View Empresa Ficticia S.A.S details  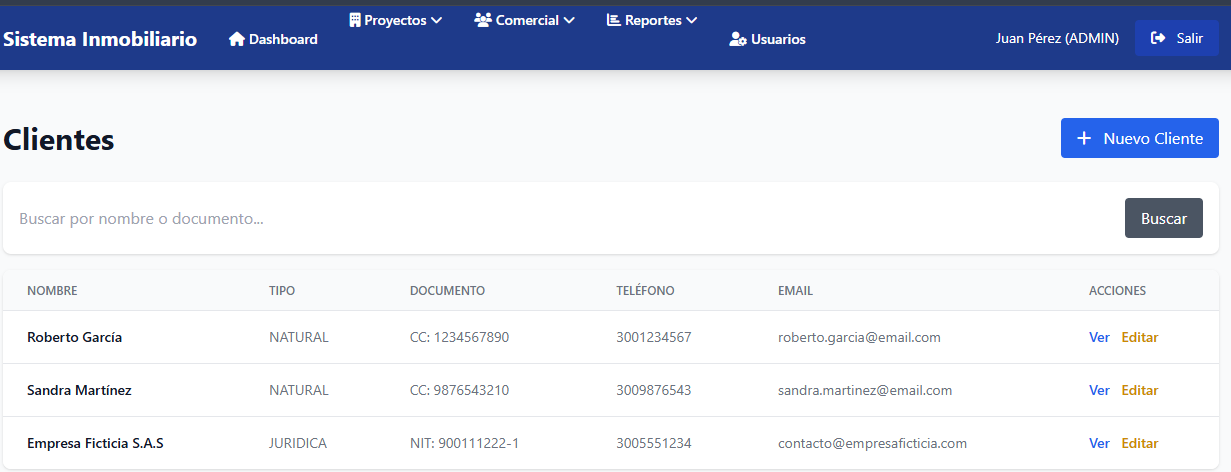point(1099,443)
